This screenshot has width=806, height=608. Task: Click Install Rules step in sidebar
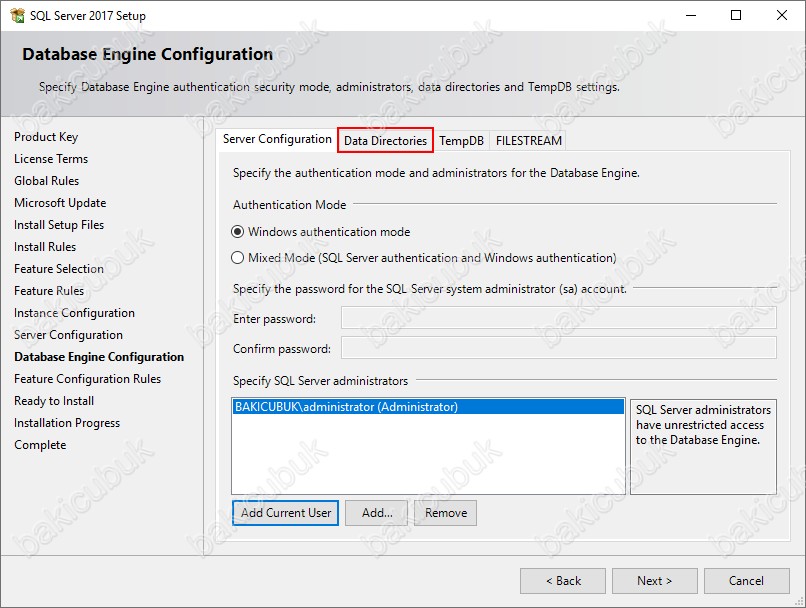coord(45,247)
